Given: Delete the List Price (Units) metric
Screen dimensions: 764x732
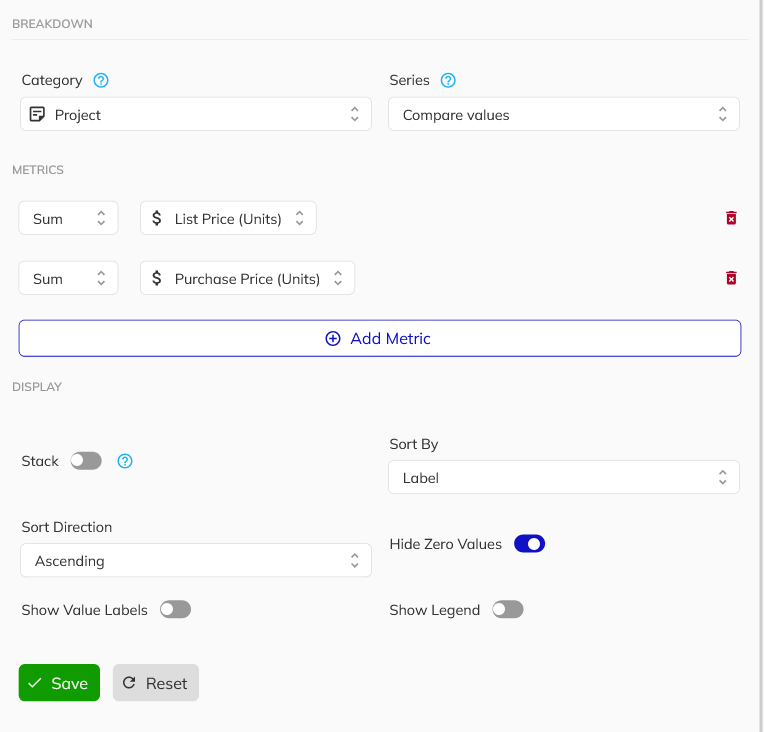Looking at the screenshot, I should [731, 218].
